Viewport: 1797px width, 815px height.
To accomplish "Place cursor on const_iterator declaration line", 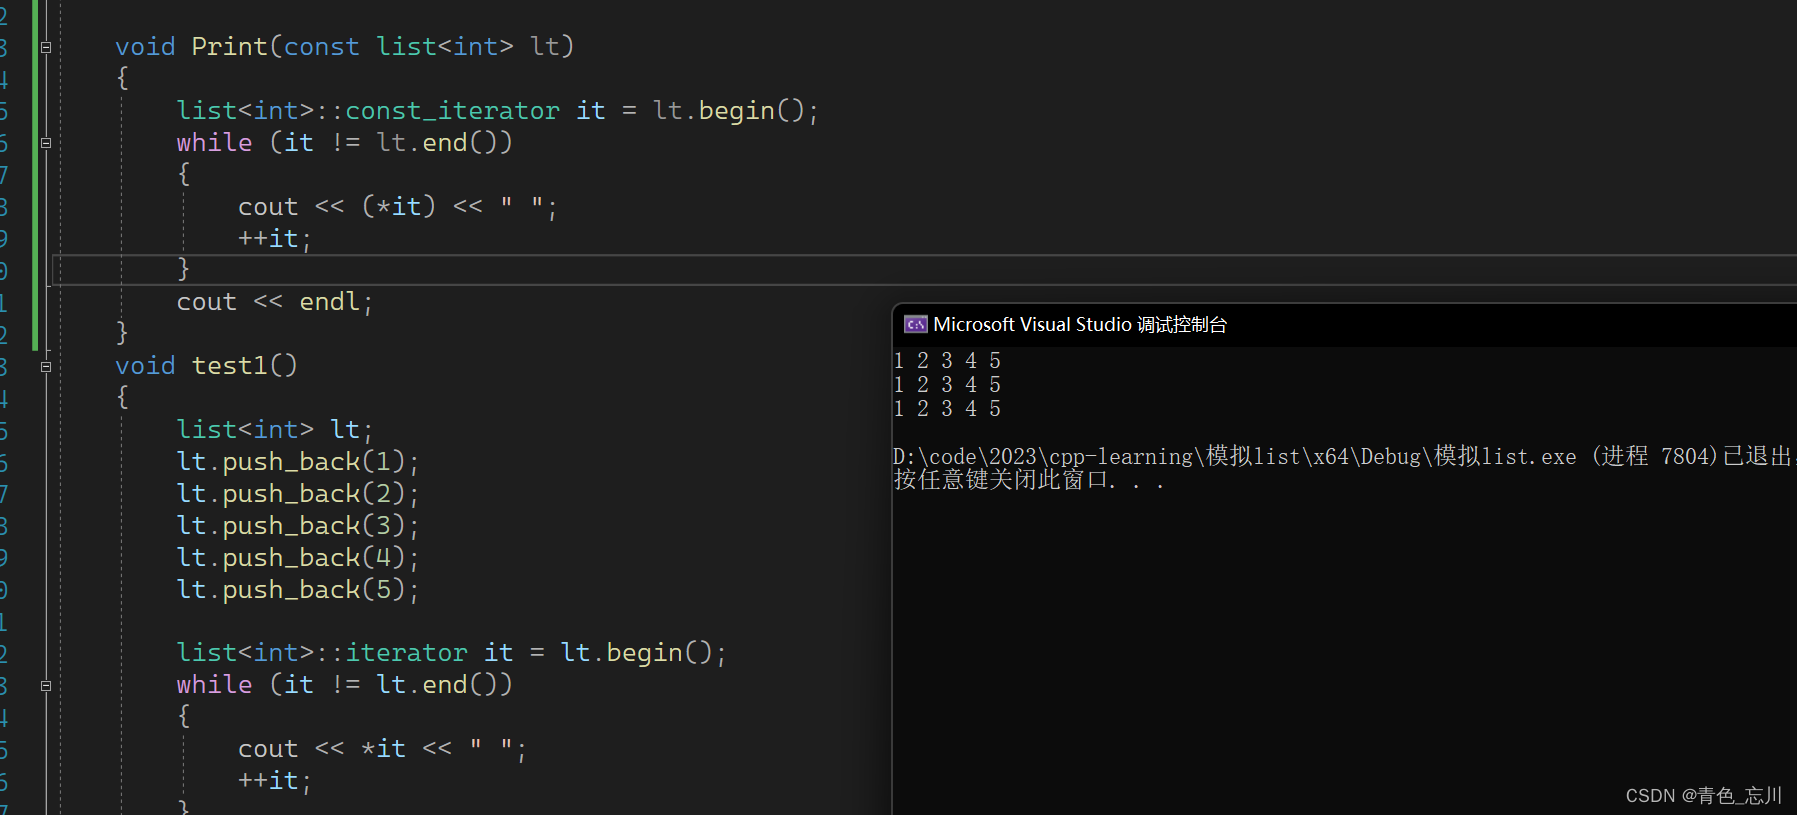I will [x=497, y=110].
